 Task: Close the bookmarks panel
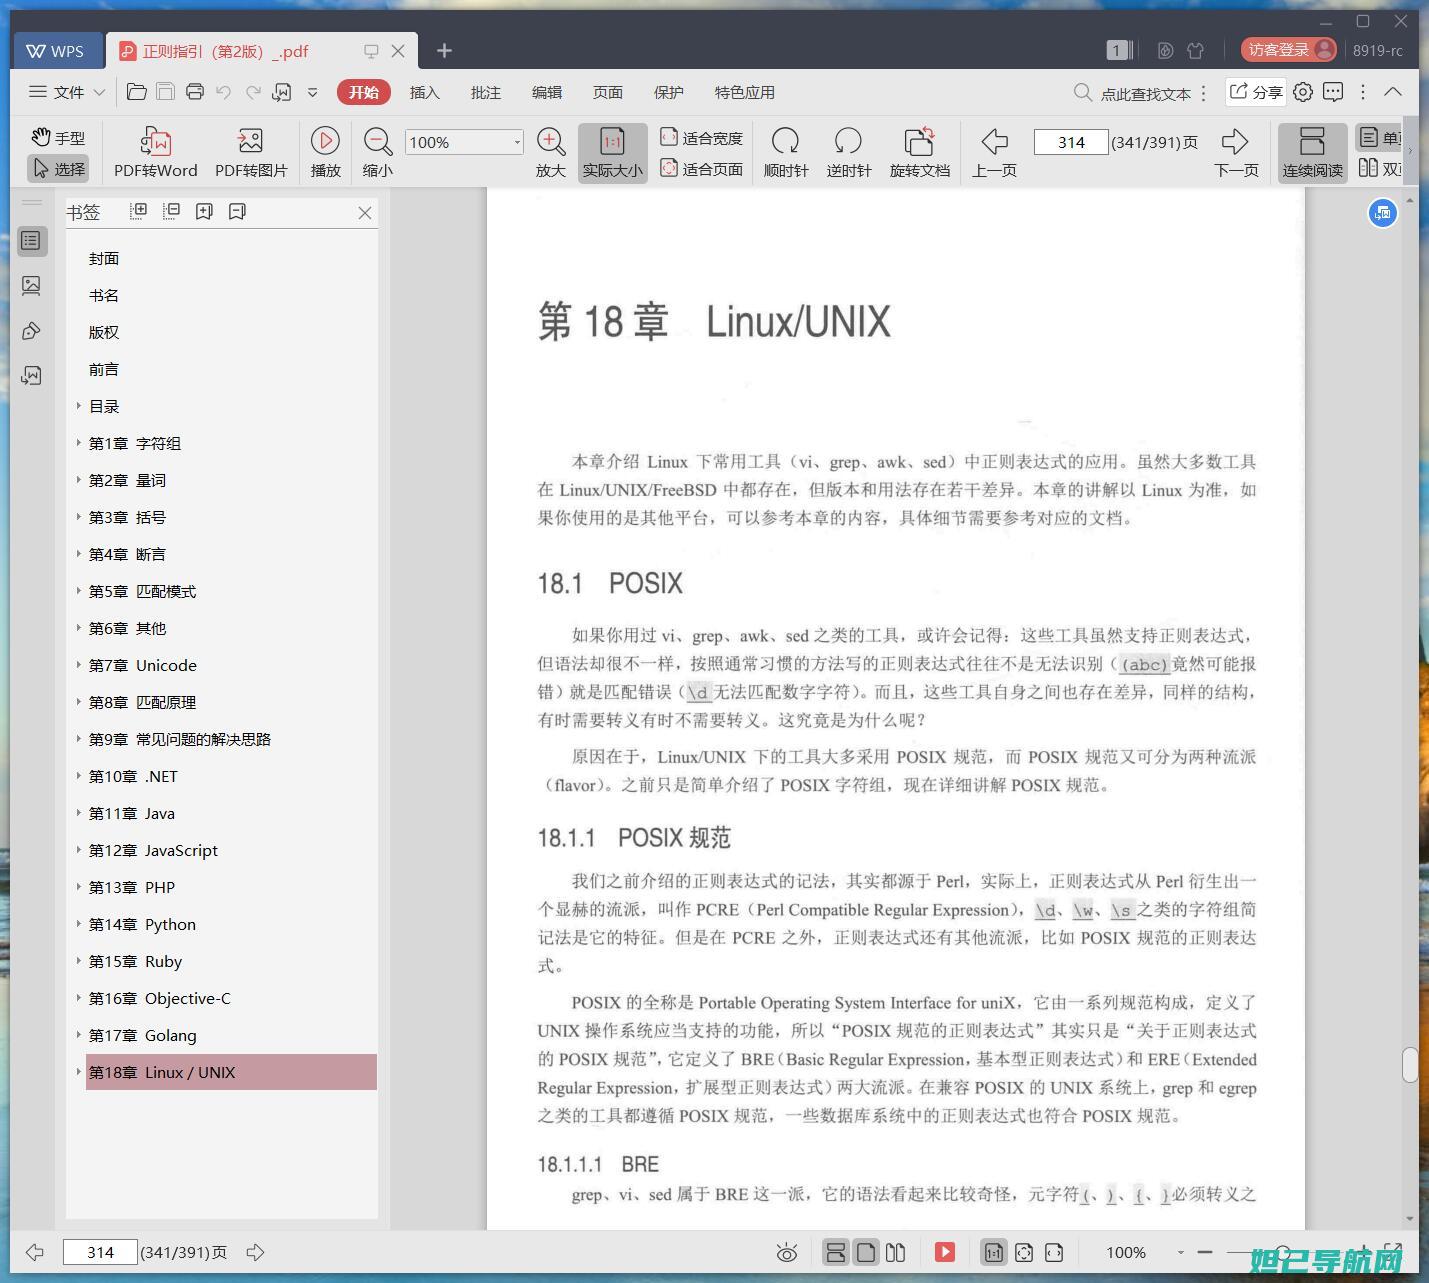(365, 212)
